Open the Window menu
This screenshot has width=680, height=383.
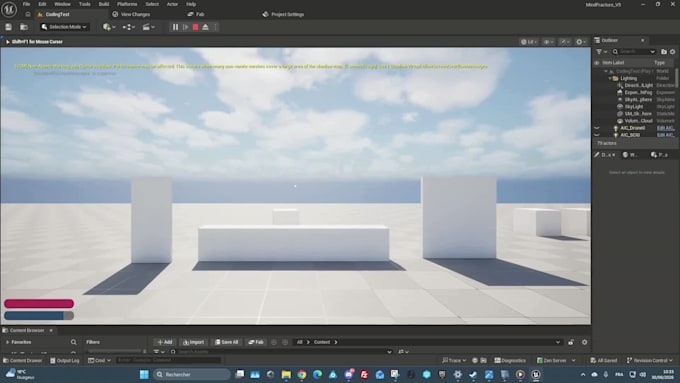62,4
